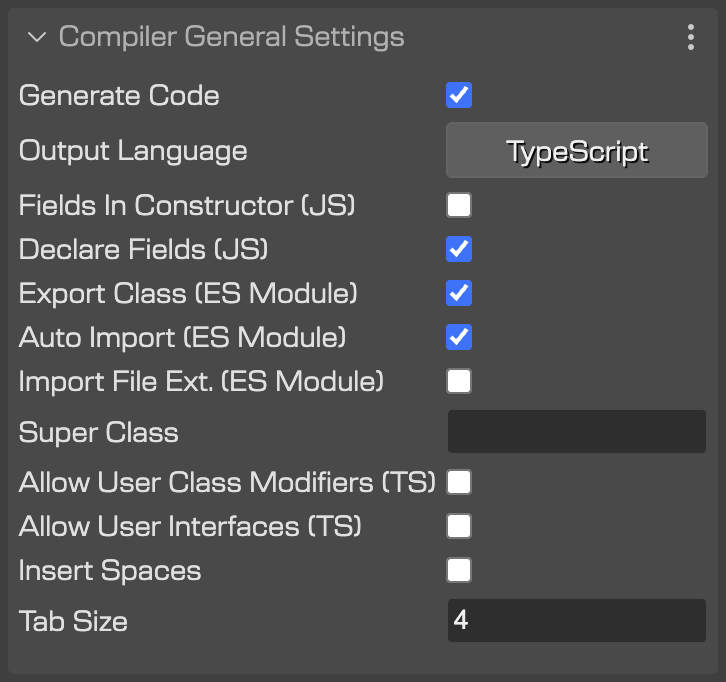Screen dimensions: 726x682
Task: Click the Super Class label
Action: (x=99, y=432)
